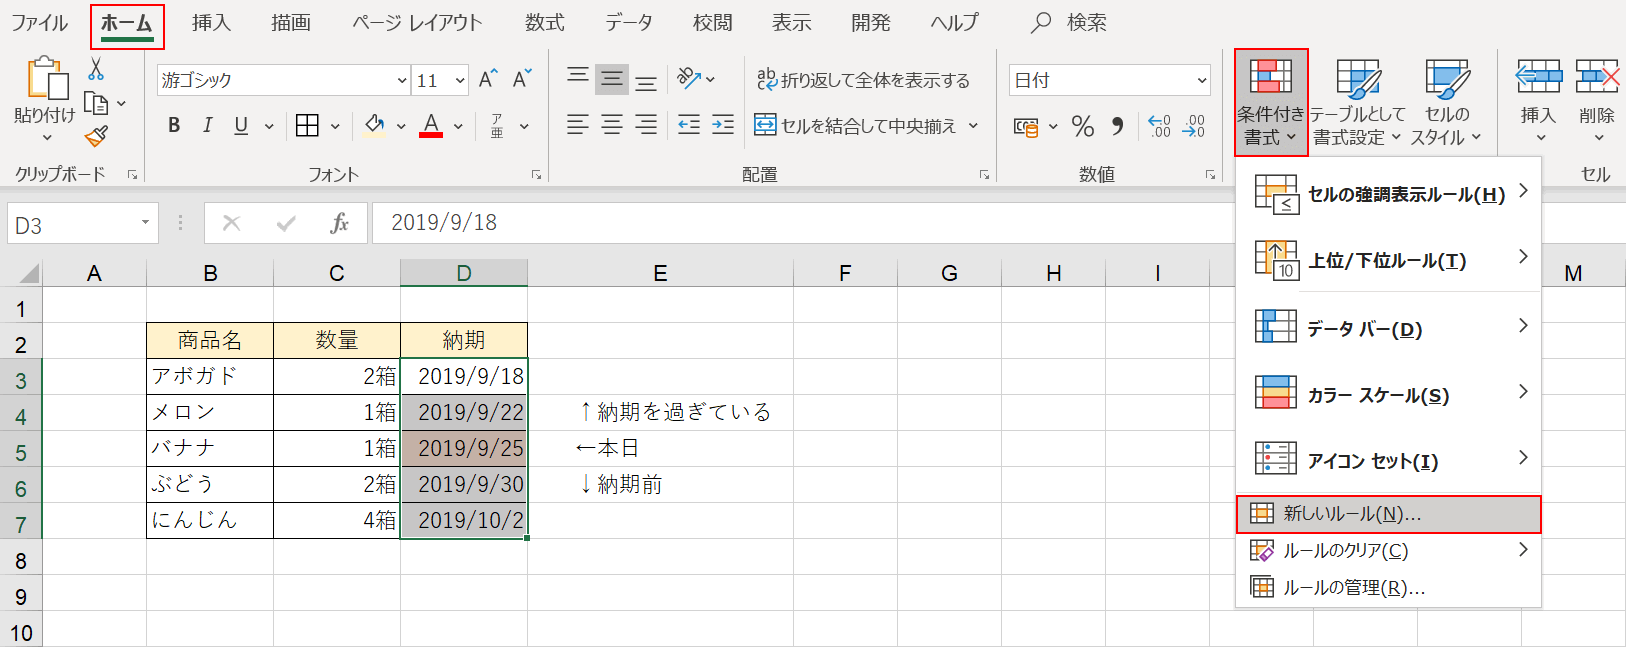
Task: Apply the red font color A
Action: tap(431, 125)
